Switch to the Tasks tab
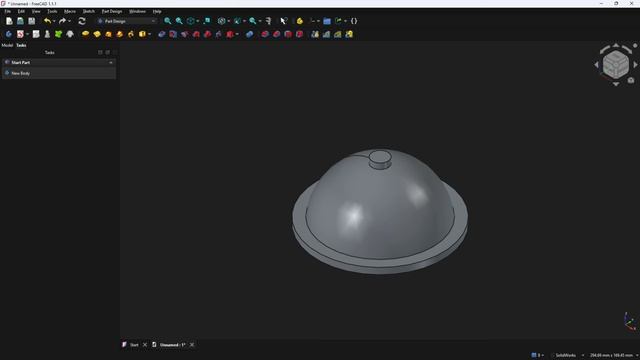640x360 pixels. pyautogui.click(x=21, y=45)
